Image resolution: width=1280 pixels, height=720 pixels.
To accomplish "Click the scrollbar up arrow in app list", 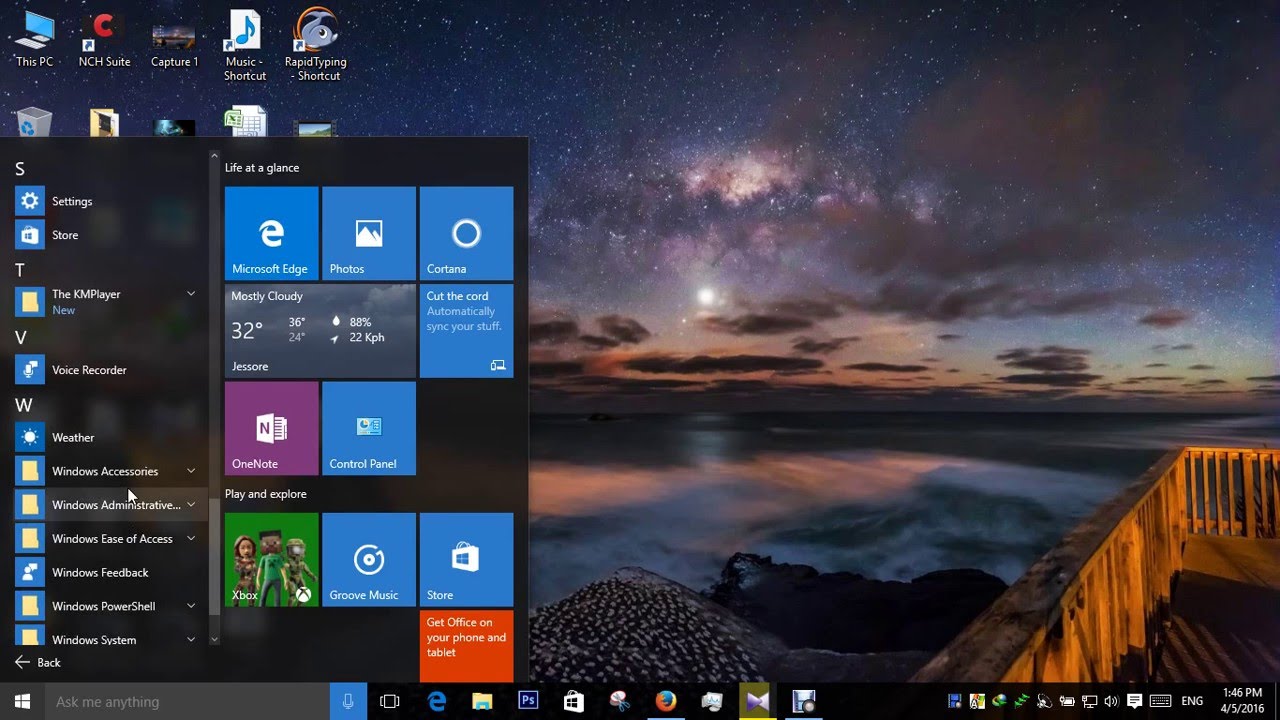I will tap(214, 156).
